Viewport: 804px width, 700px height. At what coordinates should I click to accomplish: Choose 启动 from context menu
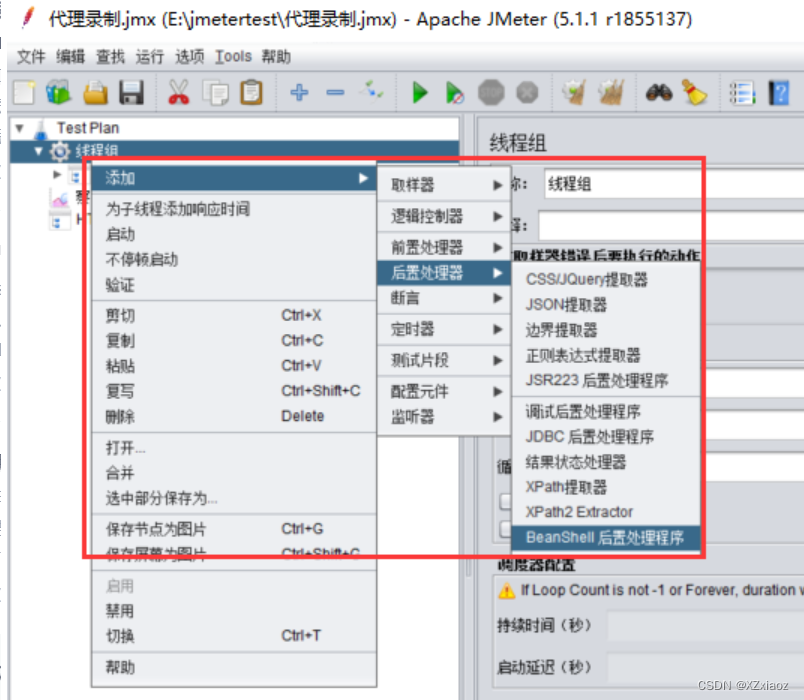pos(234,234)
